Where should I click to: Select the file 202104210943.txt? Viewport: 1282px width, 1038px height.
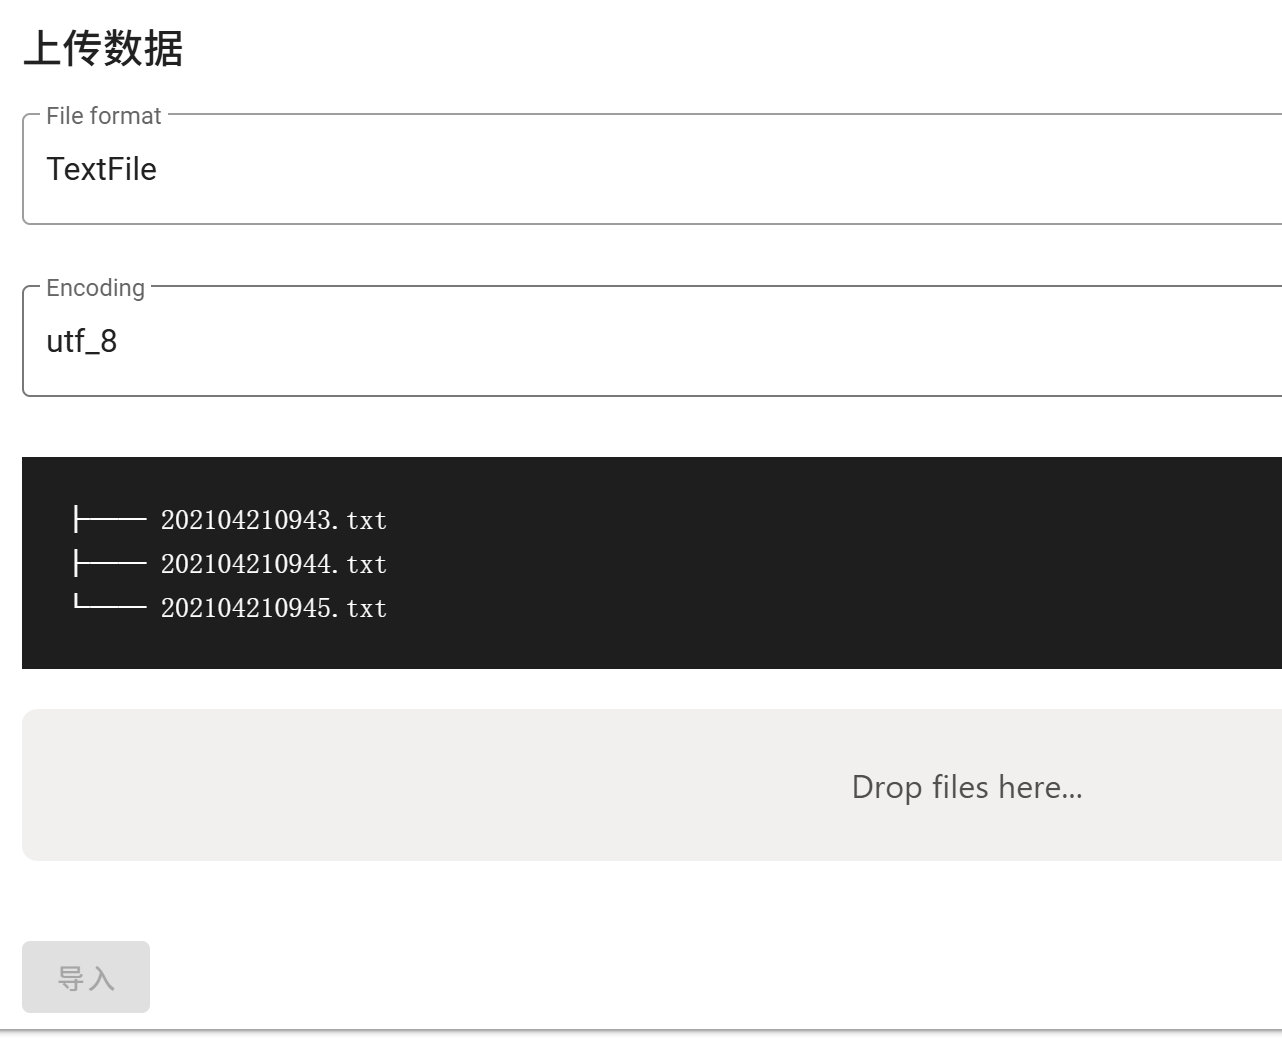[273, 520]
